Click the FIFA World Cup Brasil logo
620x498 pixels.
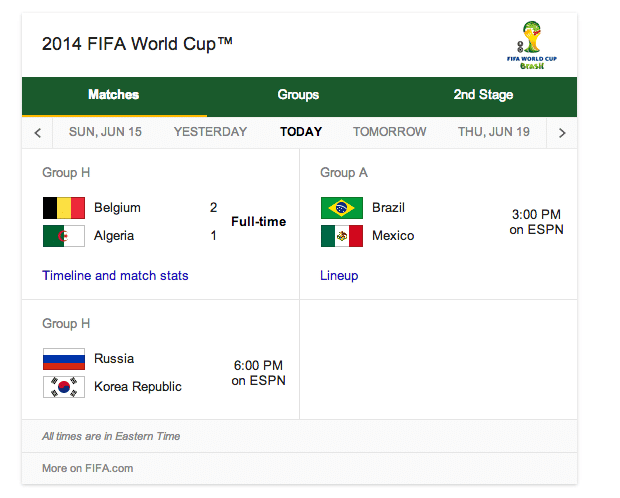pos(532,45)
